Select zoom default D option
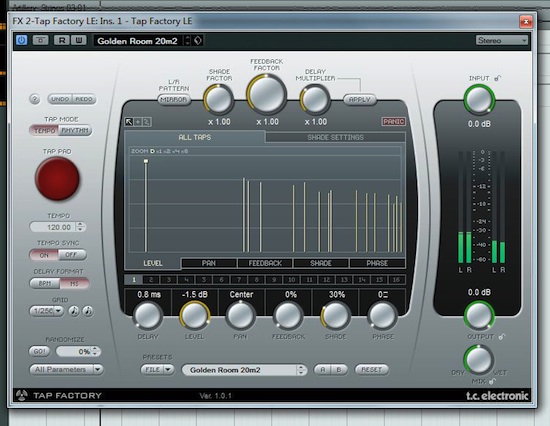 [152, 151]
